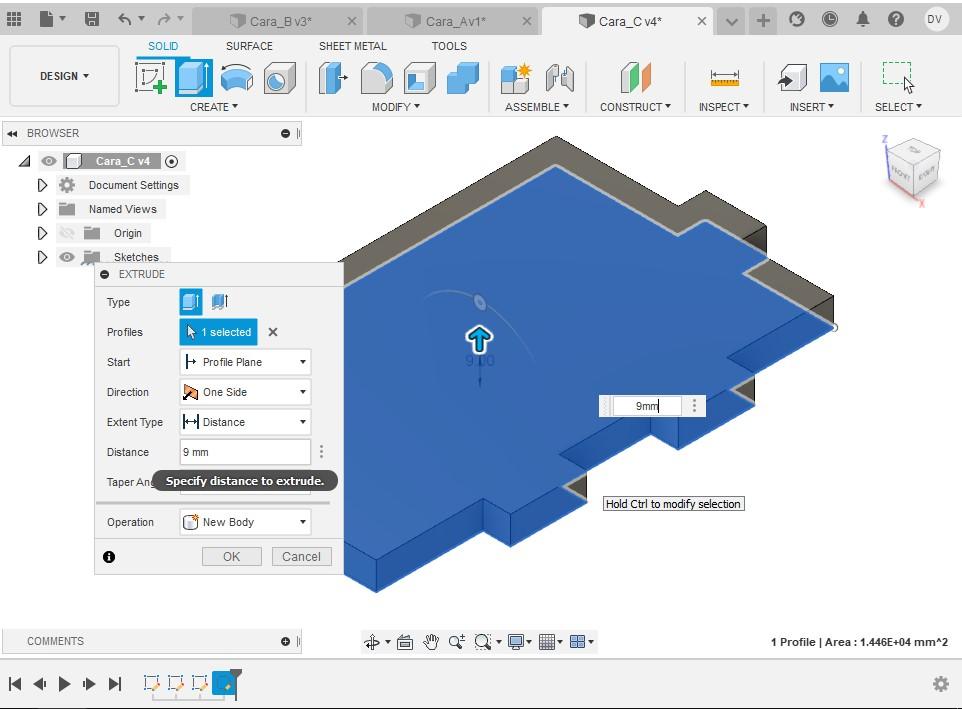Select the Create Sketch tool
This screenshot has height=709, width=962.
click(x=151, y=77)
